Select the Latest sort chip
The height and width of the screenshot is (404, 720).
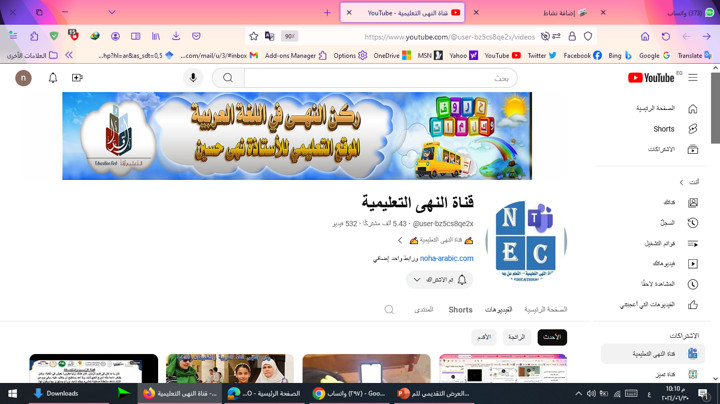(x=552, y=337)
